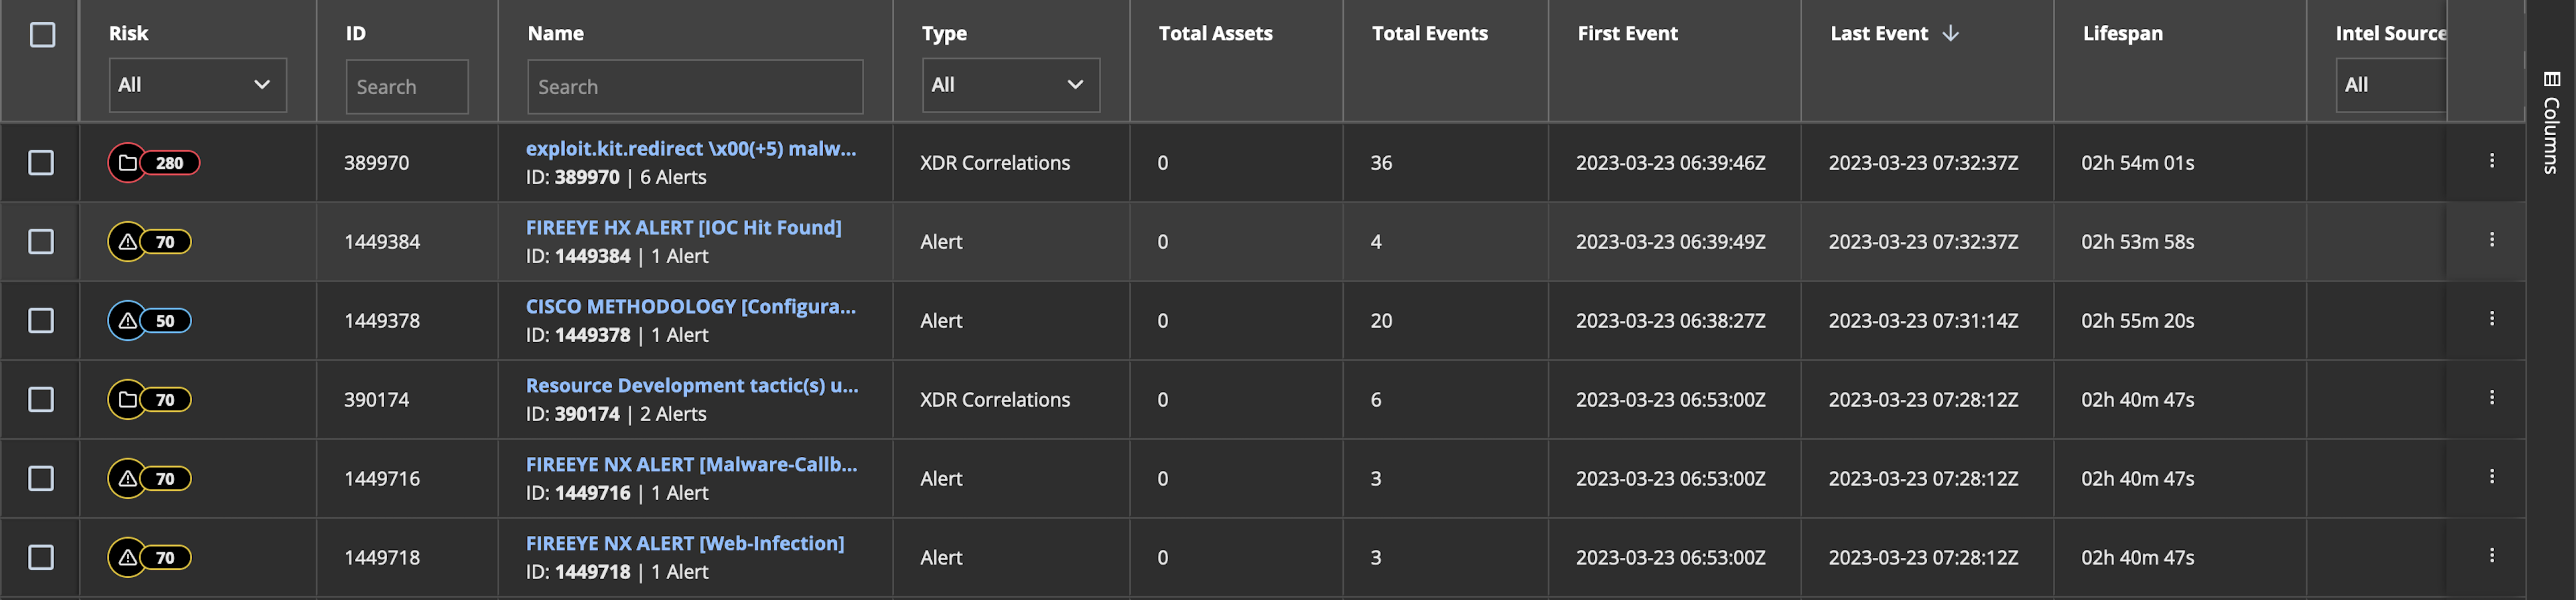This screenshot has width=2576, height=600.
Task: Open kebab menu for row 390174
Action: [2491, 398]
